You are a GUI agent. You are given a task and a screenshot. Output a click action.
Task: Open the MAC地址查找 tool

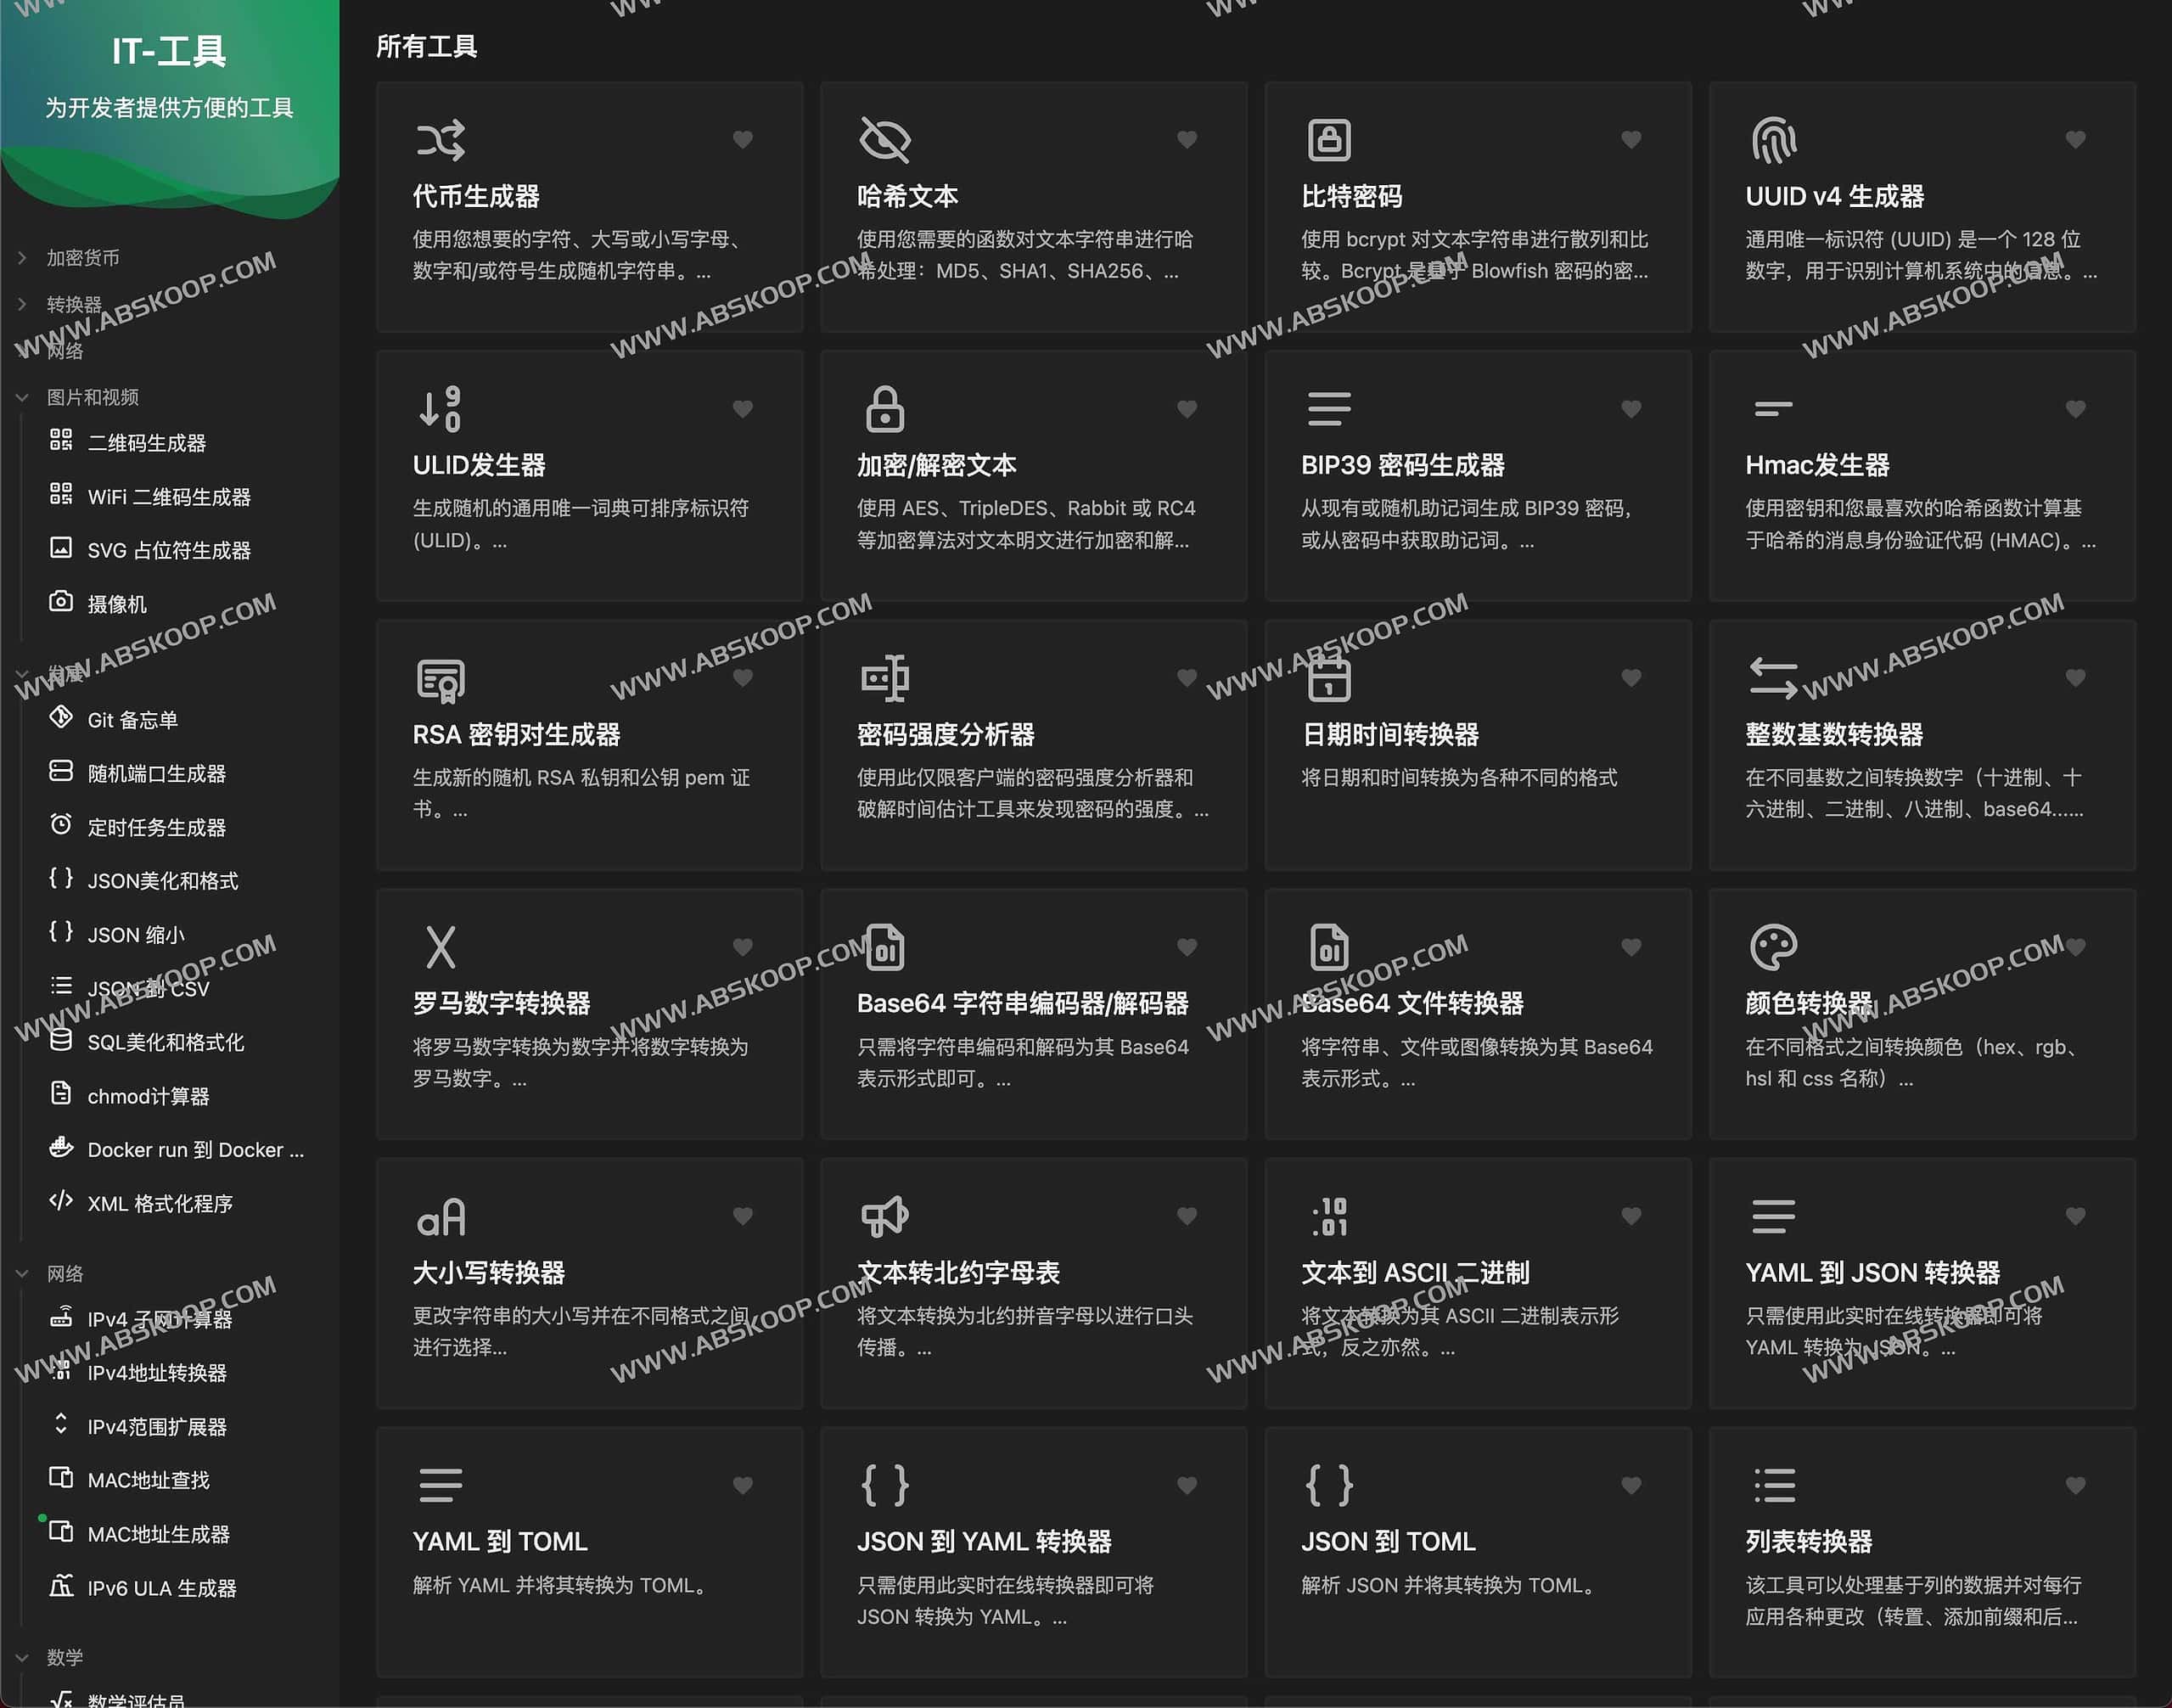(150, 1480)
